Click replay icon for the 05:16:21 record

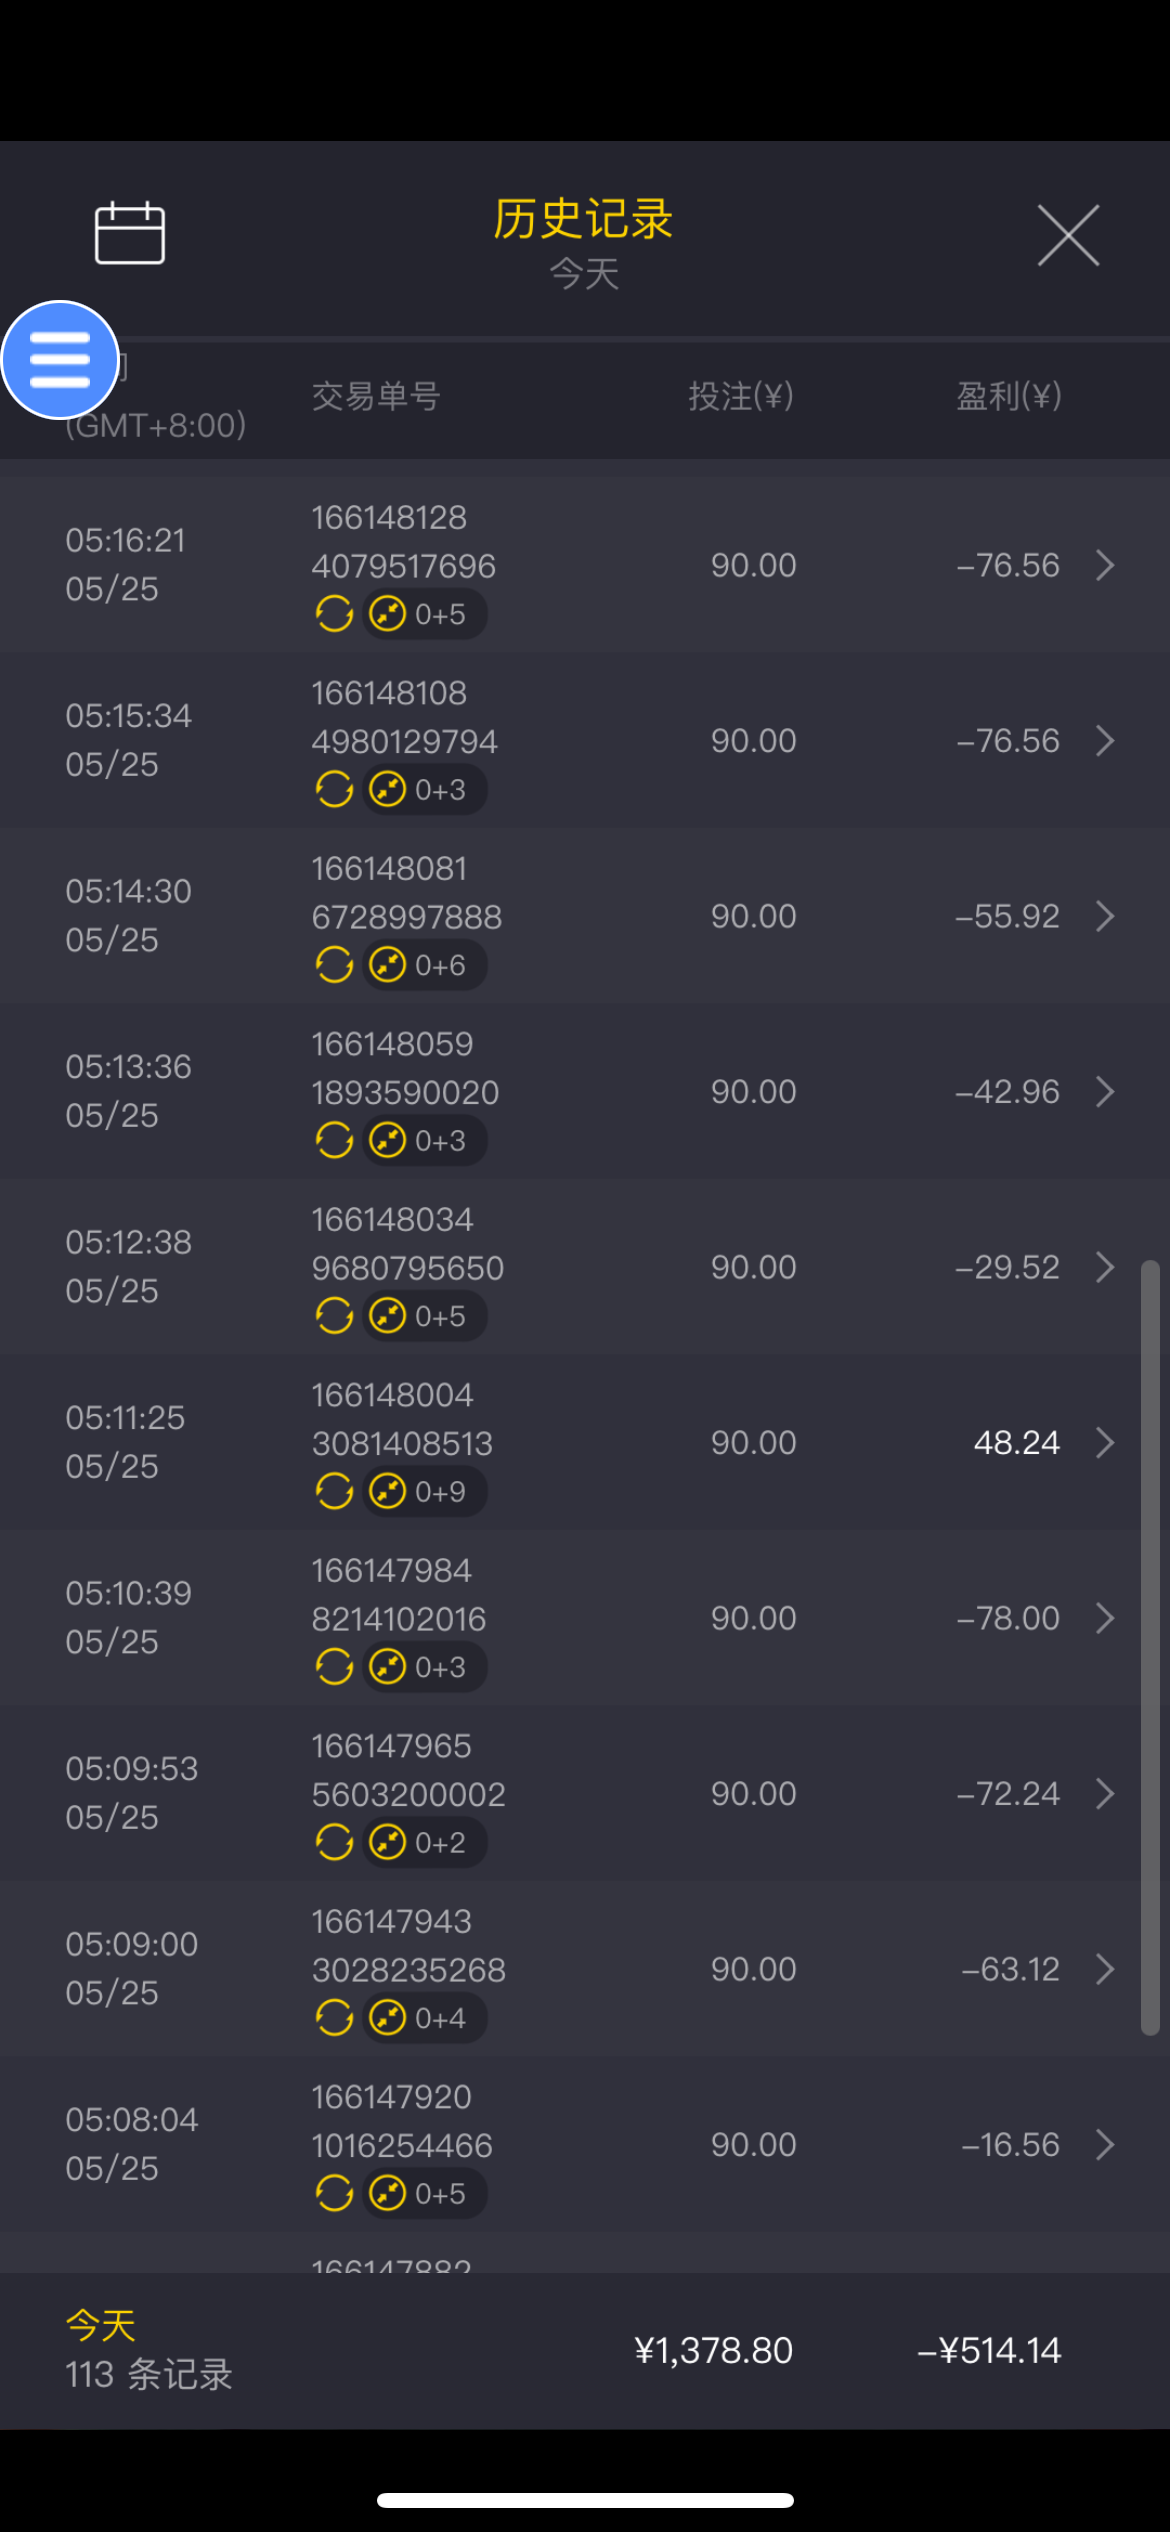(x=334, y=614)
